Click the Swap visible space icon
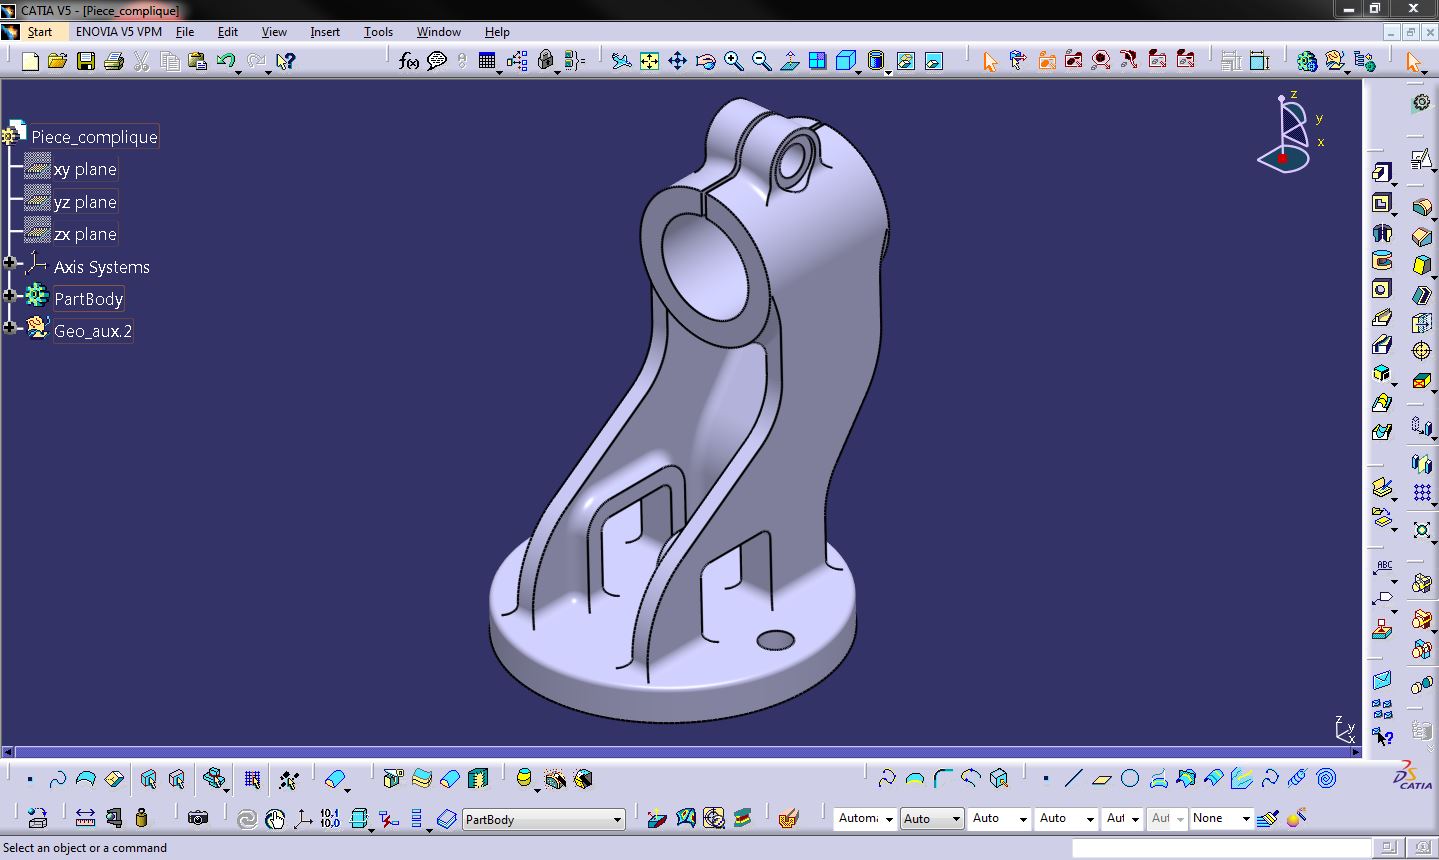 click(x=933, y=61)
